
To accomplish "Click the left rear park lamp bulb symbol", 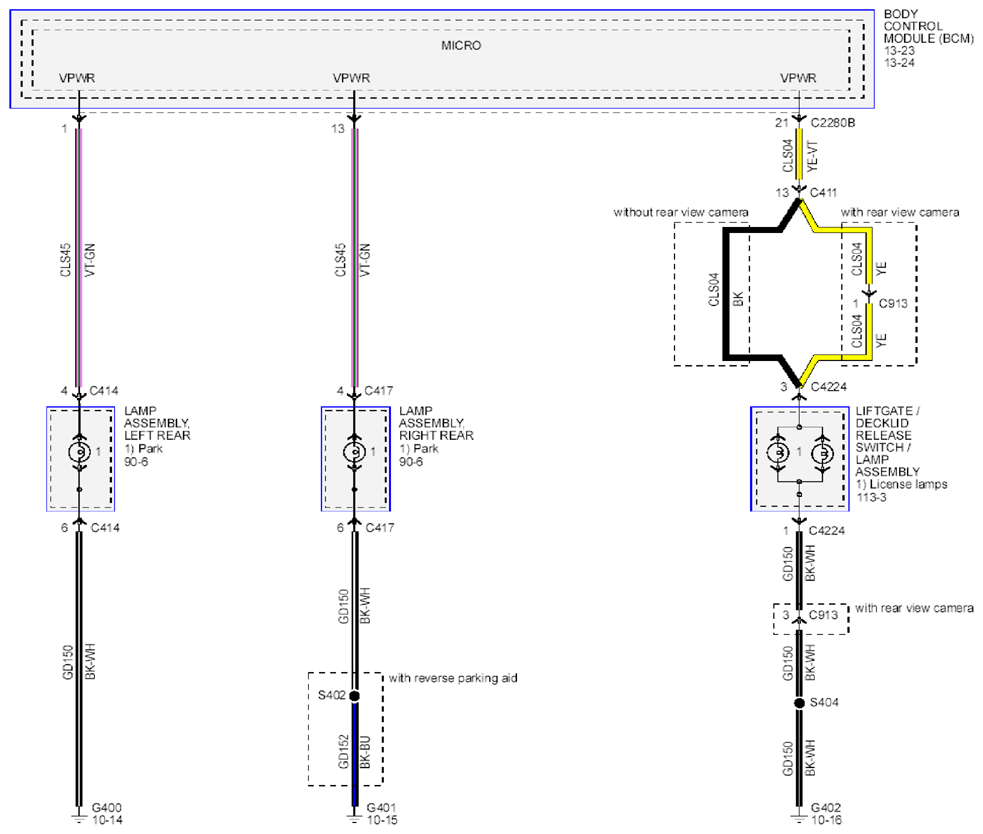I will tap(79, 451).
